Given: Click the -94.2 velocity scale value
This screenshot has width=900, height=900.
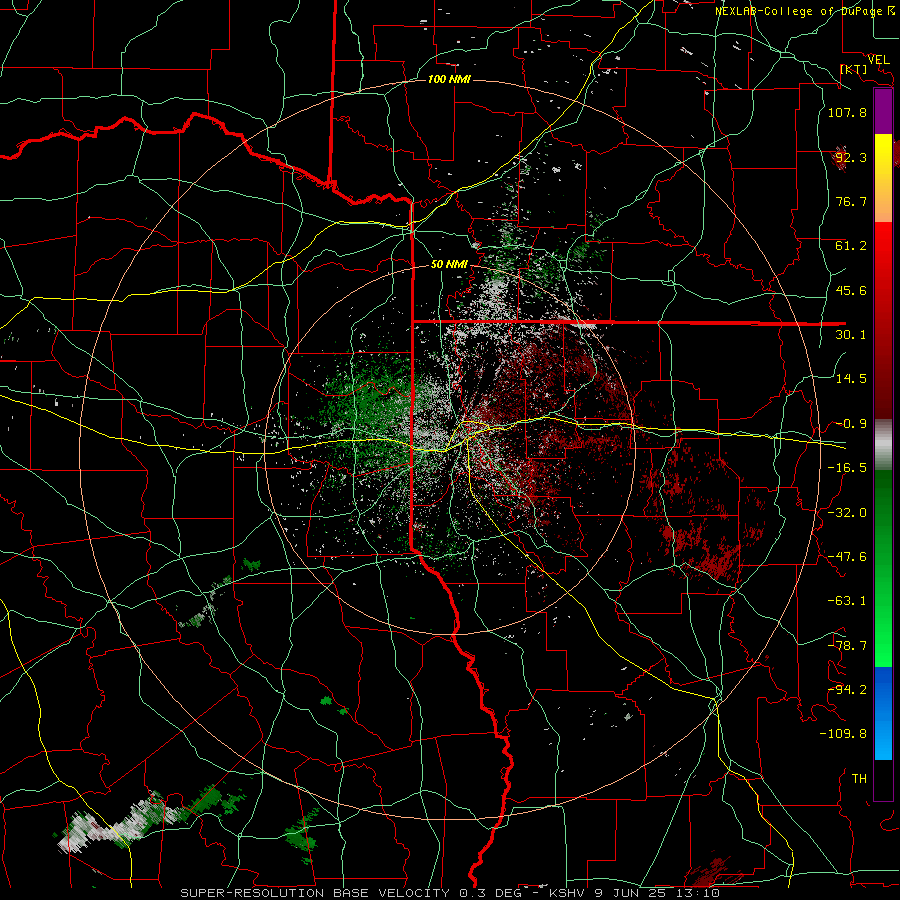Looking at the screenshot, I should click(x=847, y=690).
